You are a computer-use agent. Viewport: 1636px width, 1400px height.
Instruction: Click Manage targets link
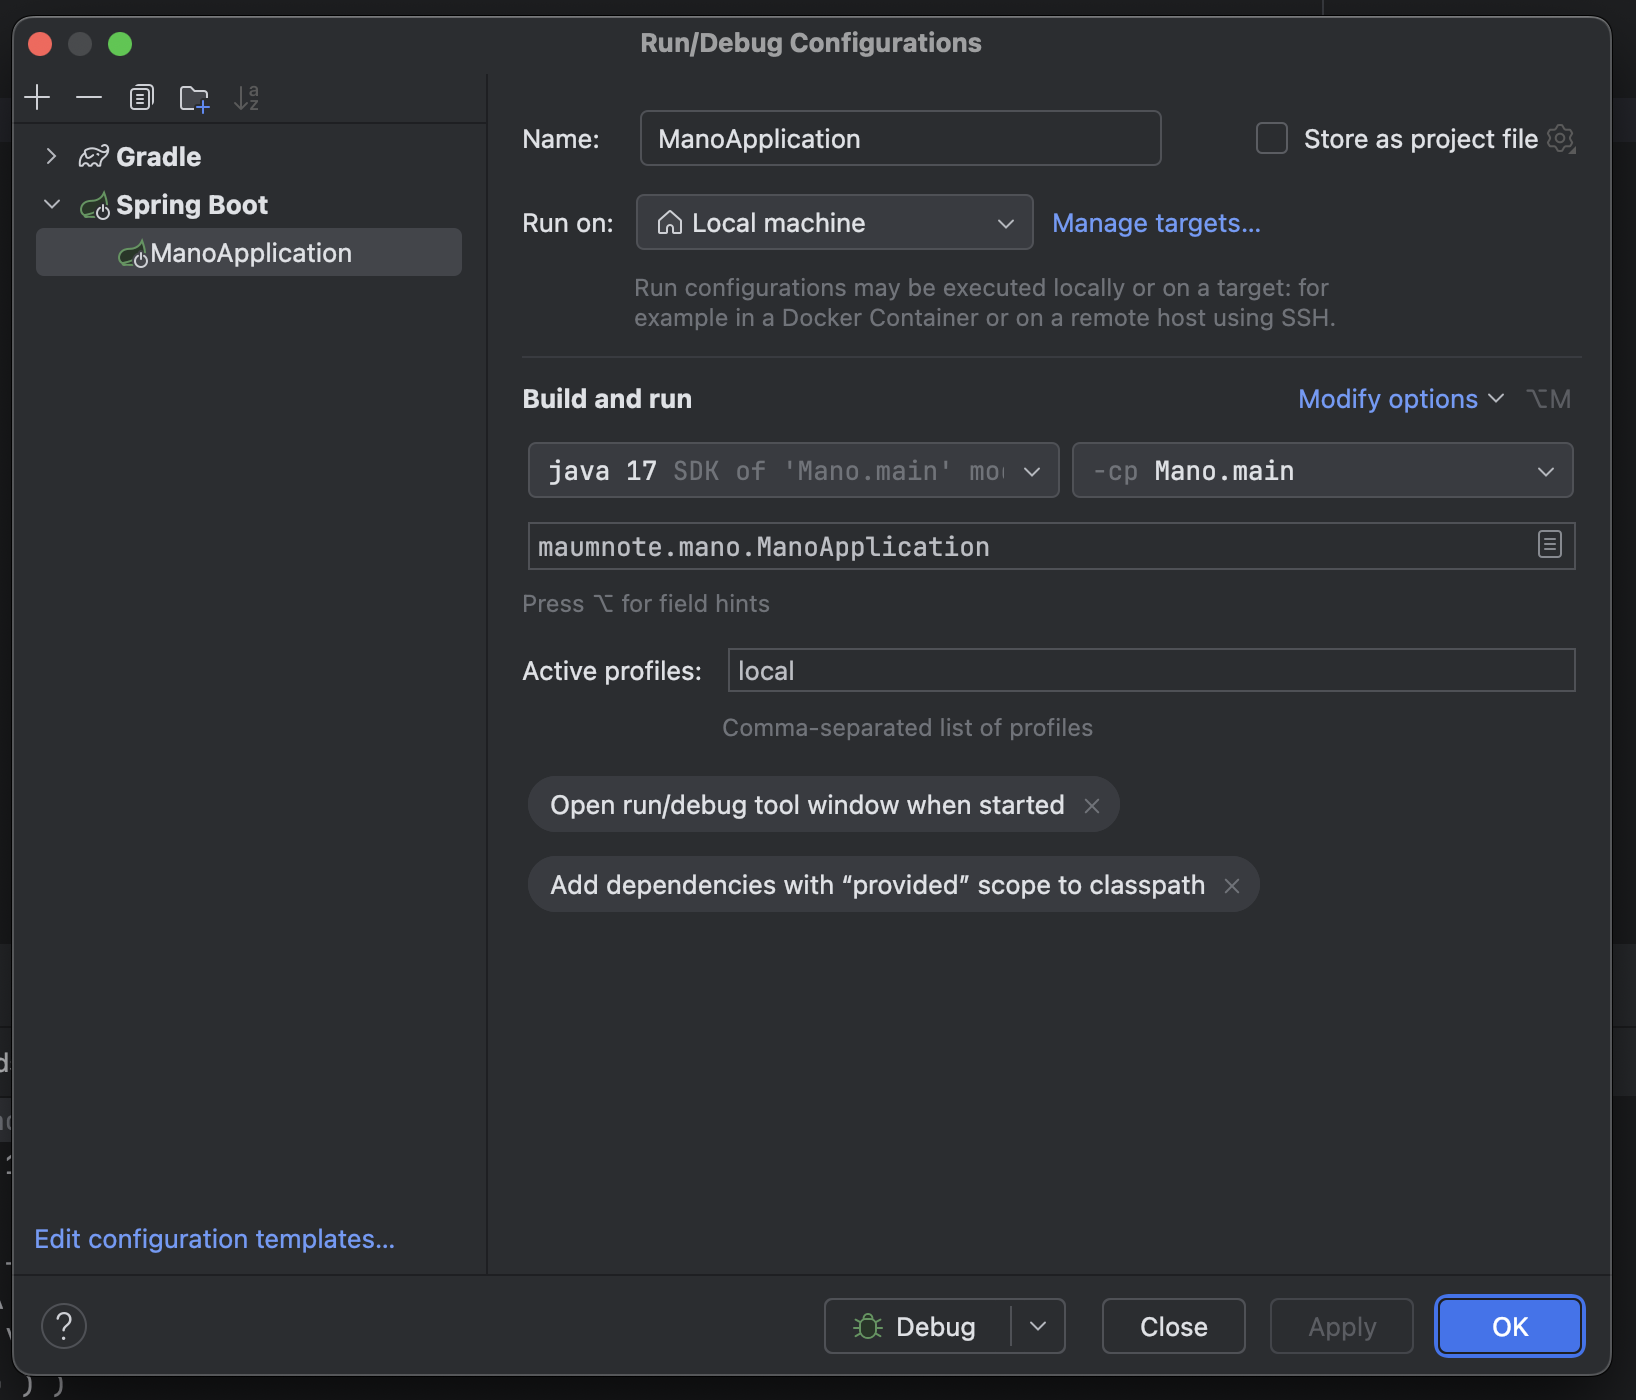click(1156, 223)
